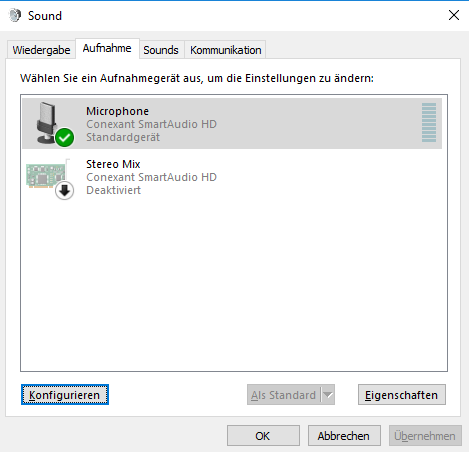Viewport: 469px width, 452px height.
Task: Click the Konfigurieren button
Action: coord(65,395)
